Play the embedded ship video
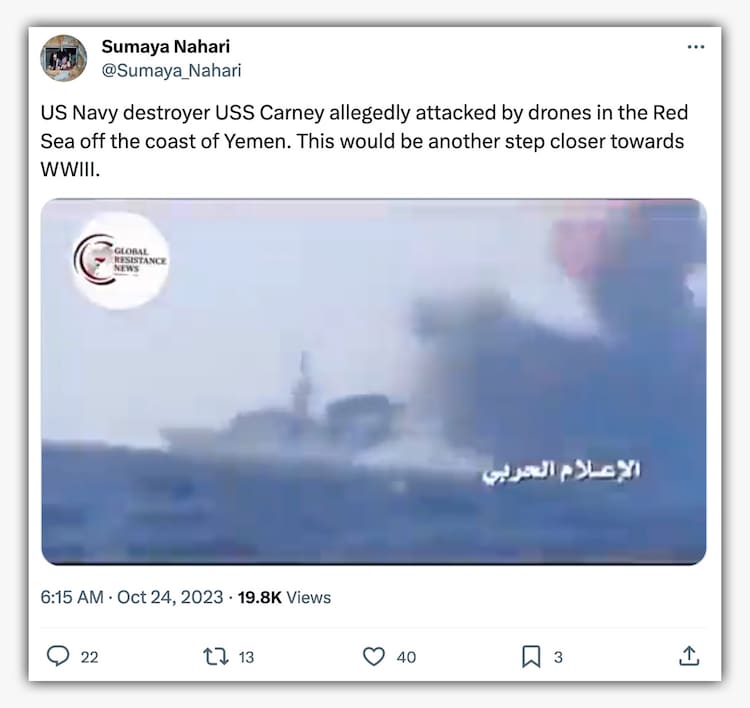 [x=374, y=382]
